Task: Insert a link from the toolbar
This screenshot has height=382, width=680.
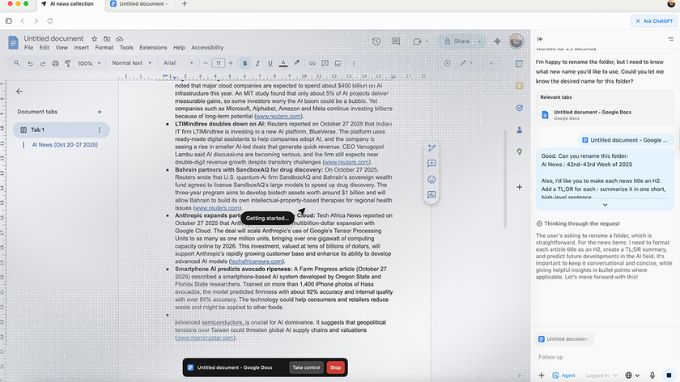Action: point(312,63)
